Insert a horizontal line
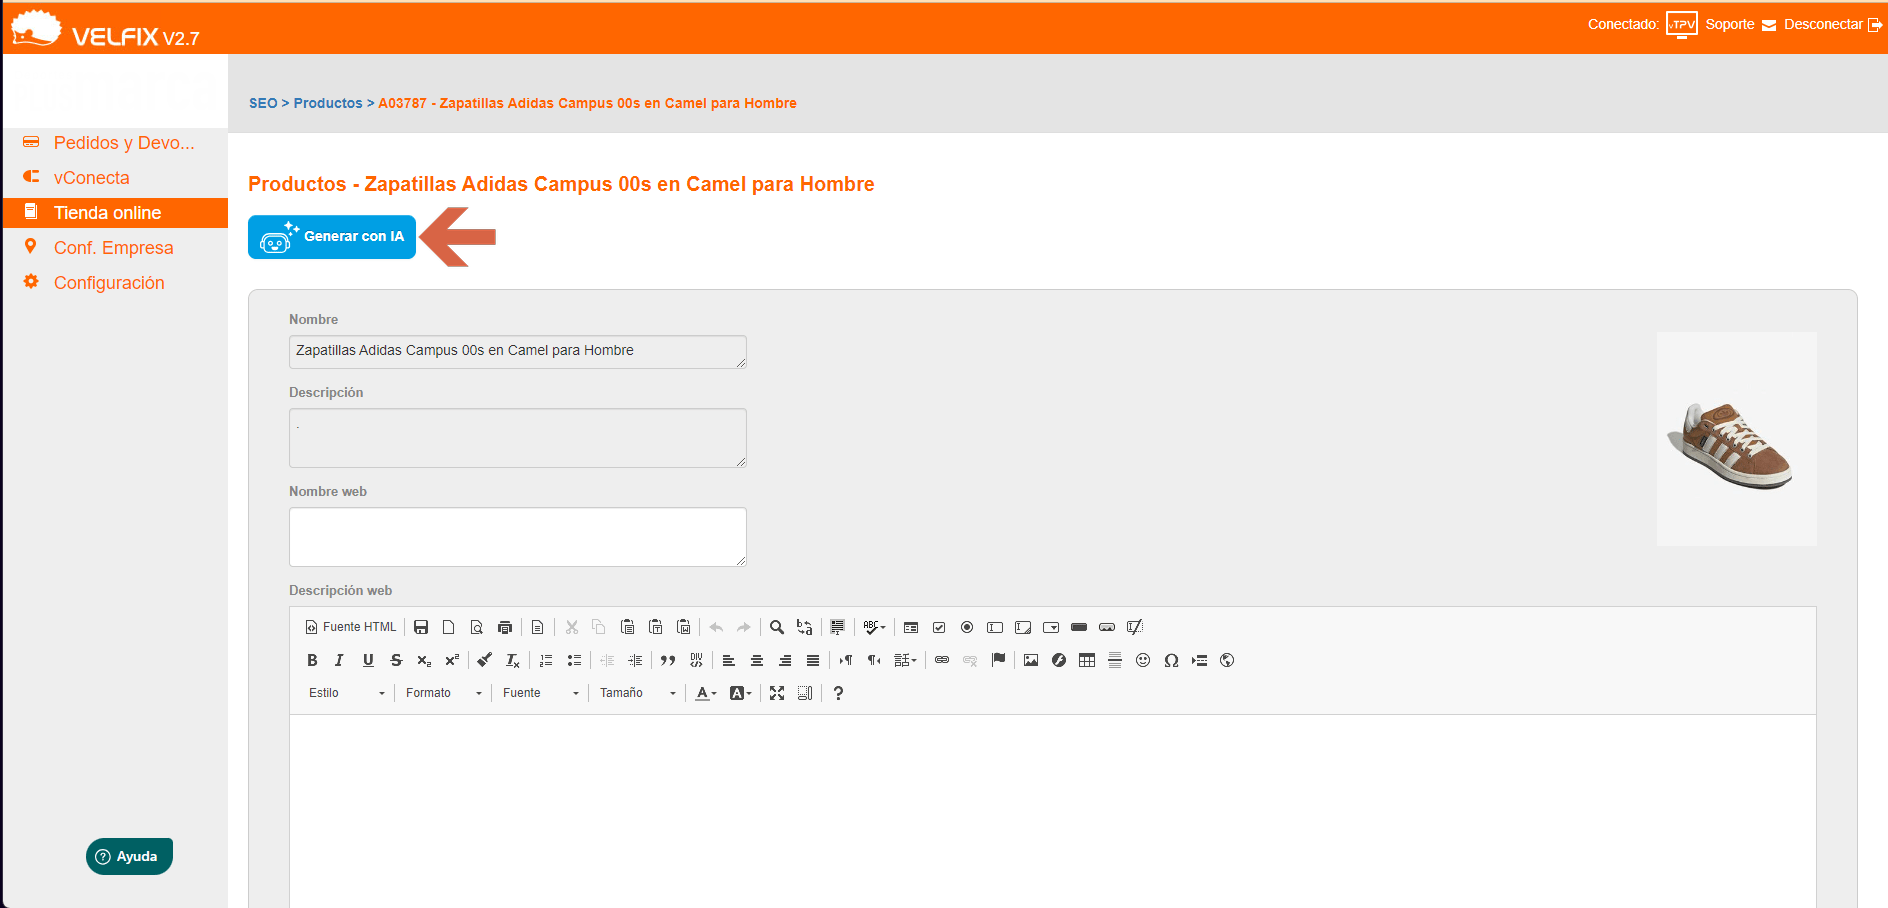 click(x=1115, y=660)
